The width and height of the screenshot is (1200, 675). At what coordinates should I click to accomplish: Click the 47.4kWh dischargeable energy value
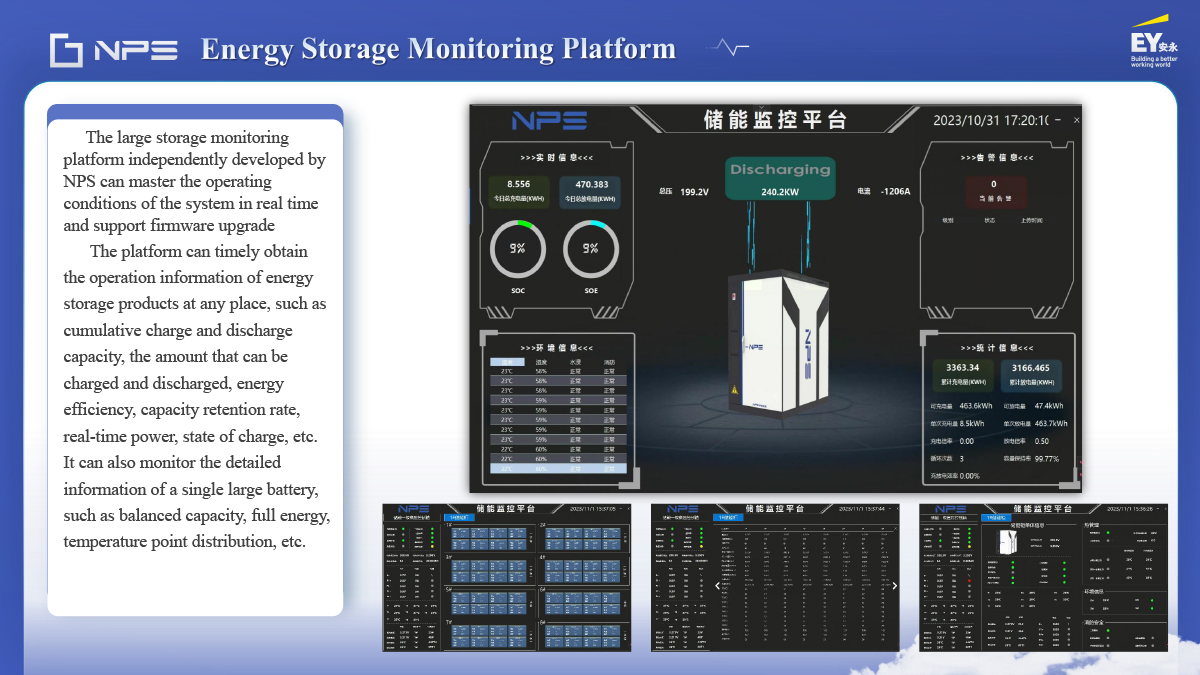(1049, 406)
